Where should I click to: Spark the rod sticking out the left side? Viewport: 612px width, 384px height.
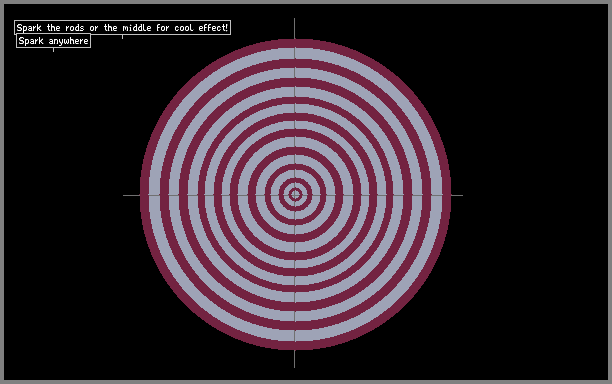pos(132,195)
